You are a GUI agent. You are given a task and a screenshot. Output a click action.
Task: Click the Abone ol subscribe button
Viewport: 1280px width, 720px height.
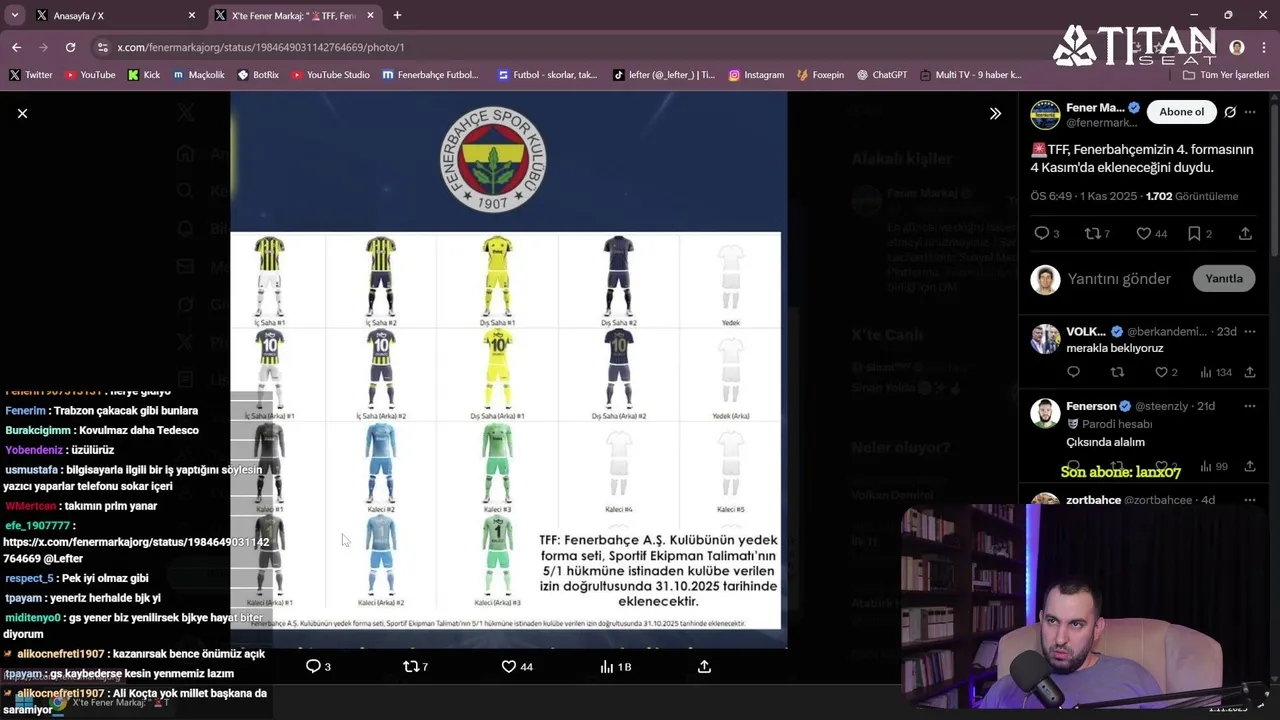1181,112
